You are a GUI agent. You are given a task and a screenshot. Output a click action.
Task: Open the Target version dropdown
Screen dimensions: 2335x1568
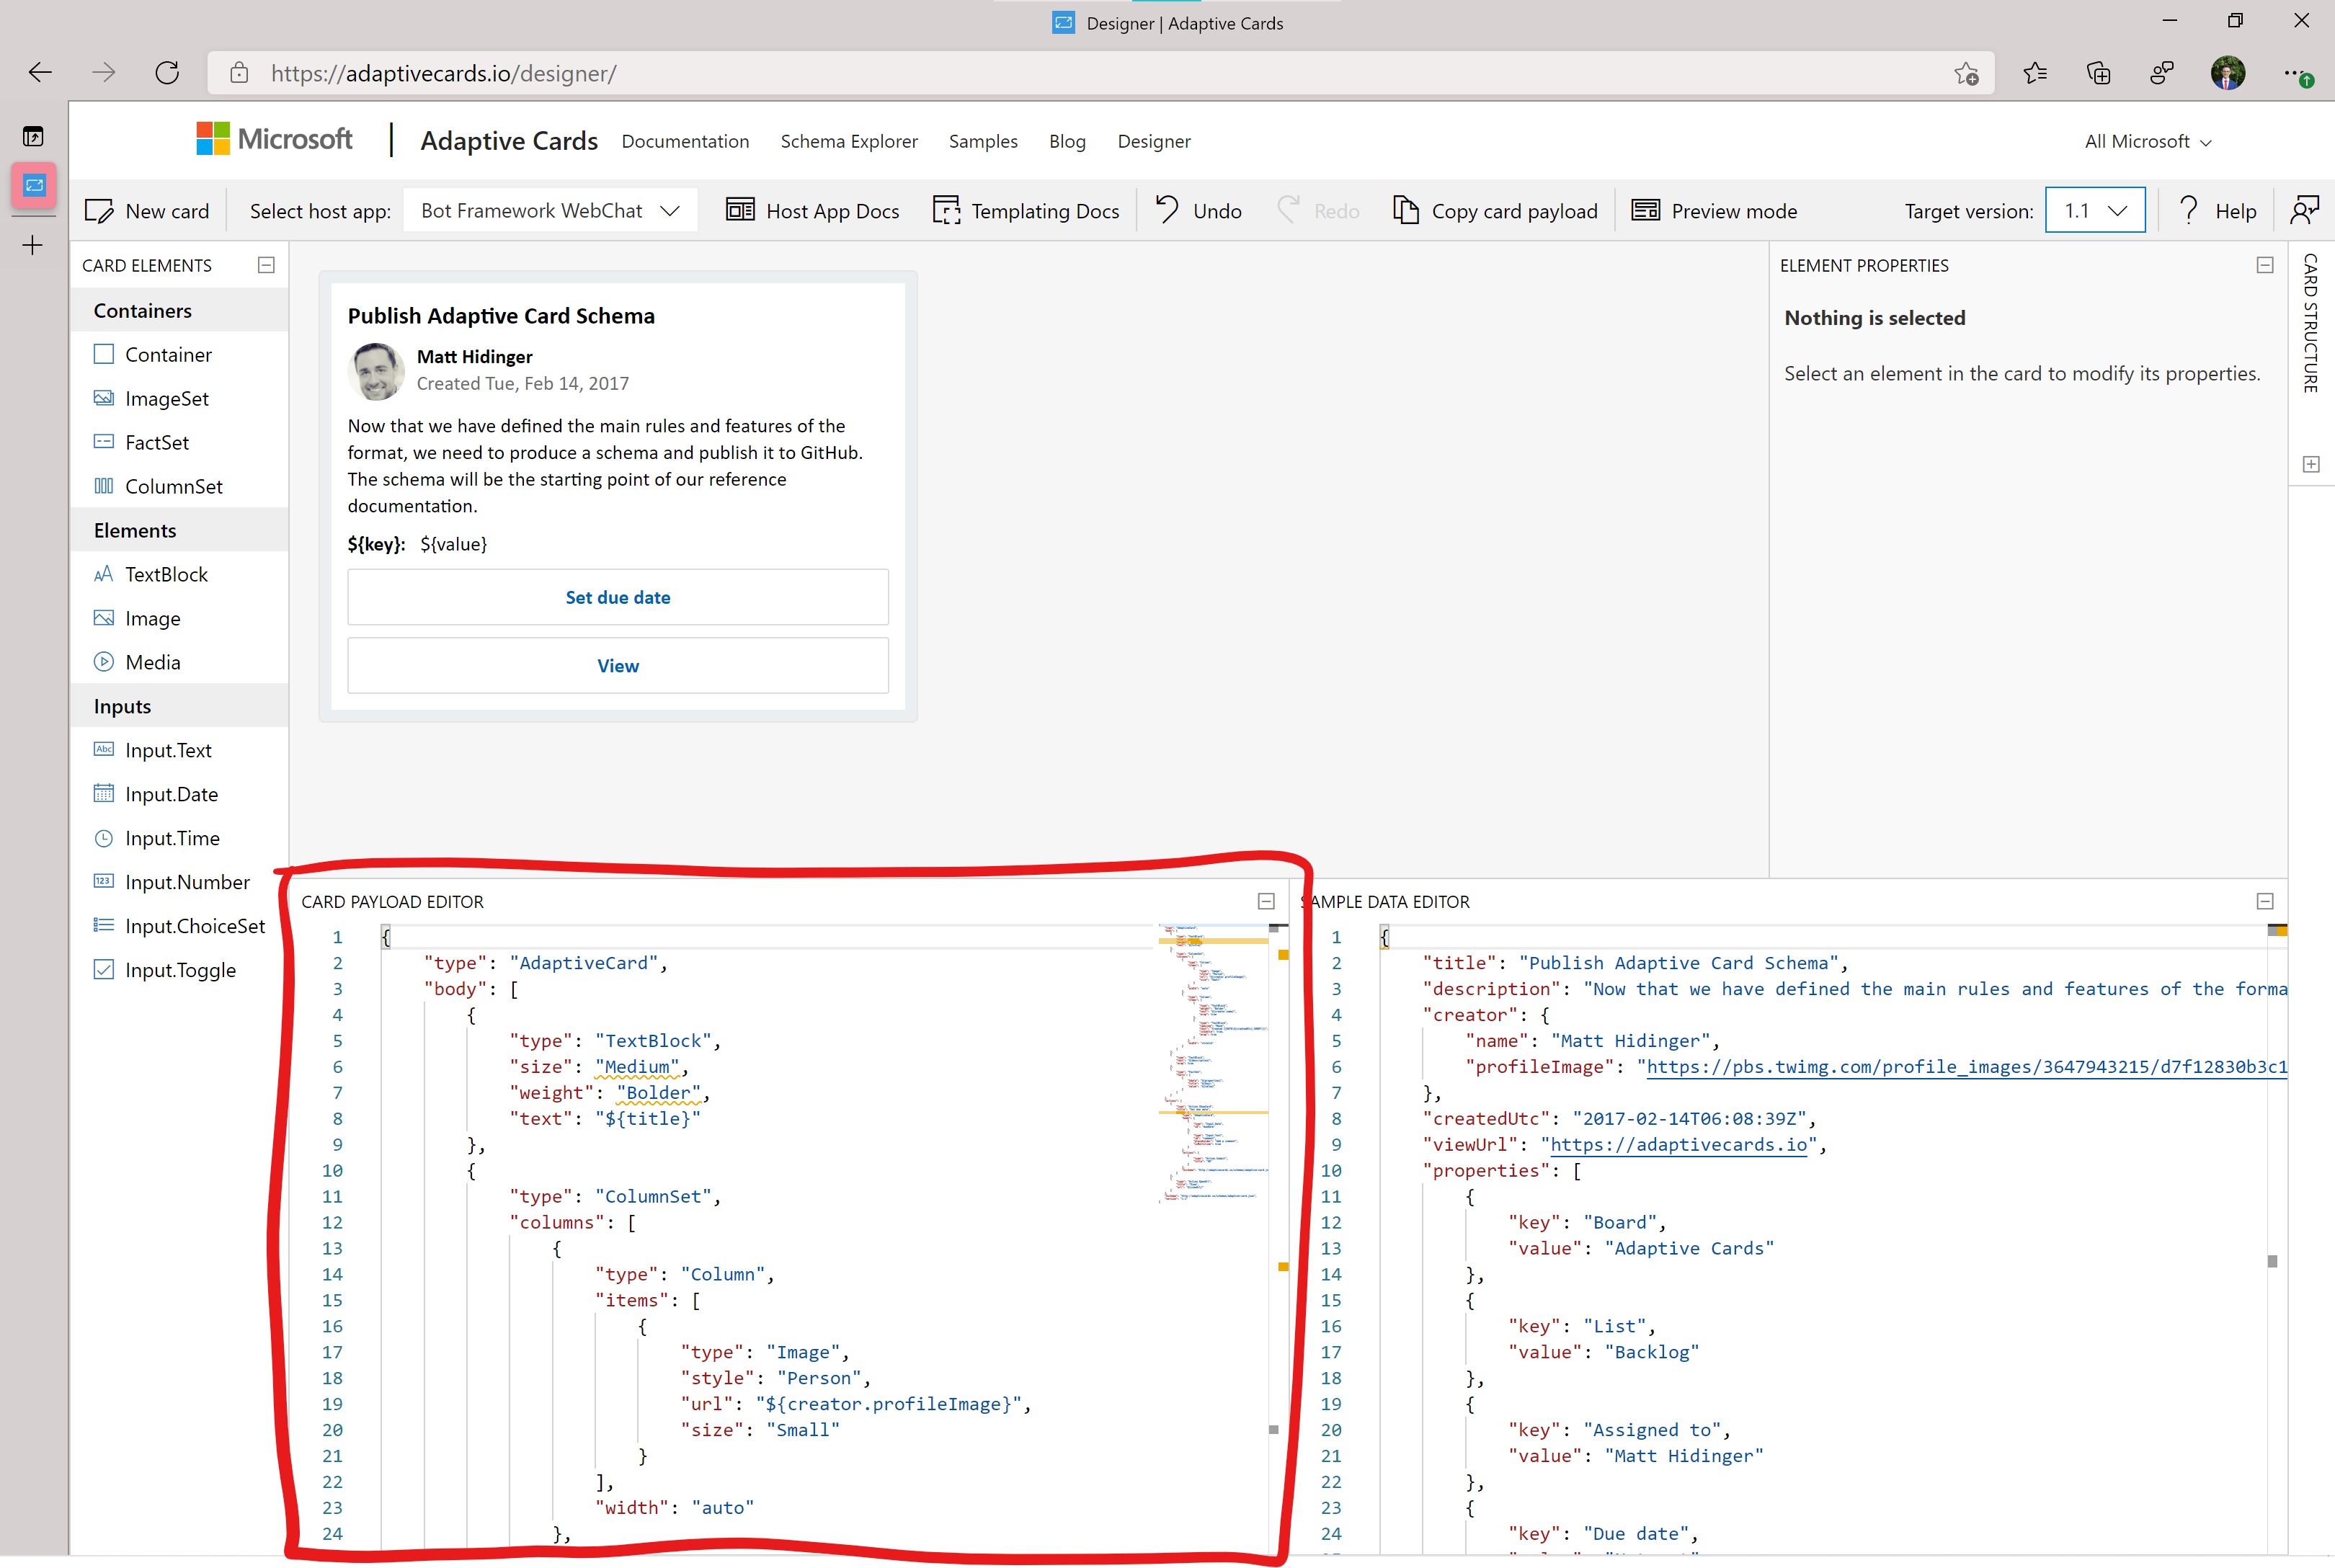point(2095,211)
